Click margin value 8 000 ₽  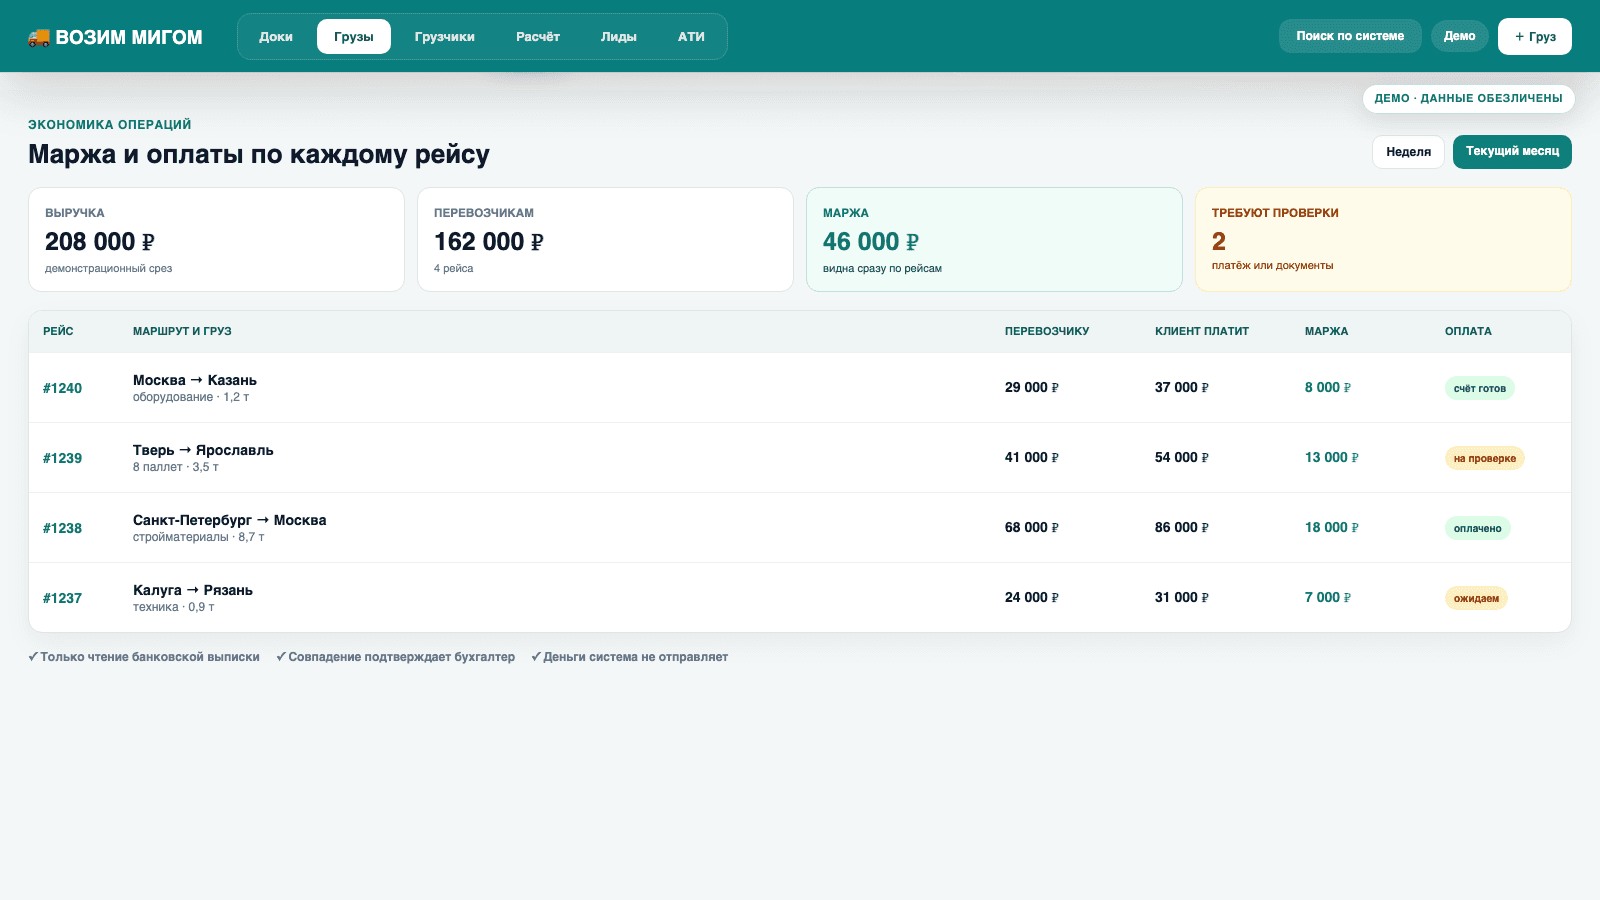click(1328, 387)
